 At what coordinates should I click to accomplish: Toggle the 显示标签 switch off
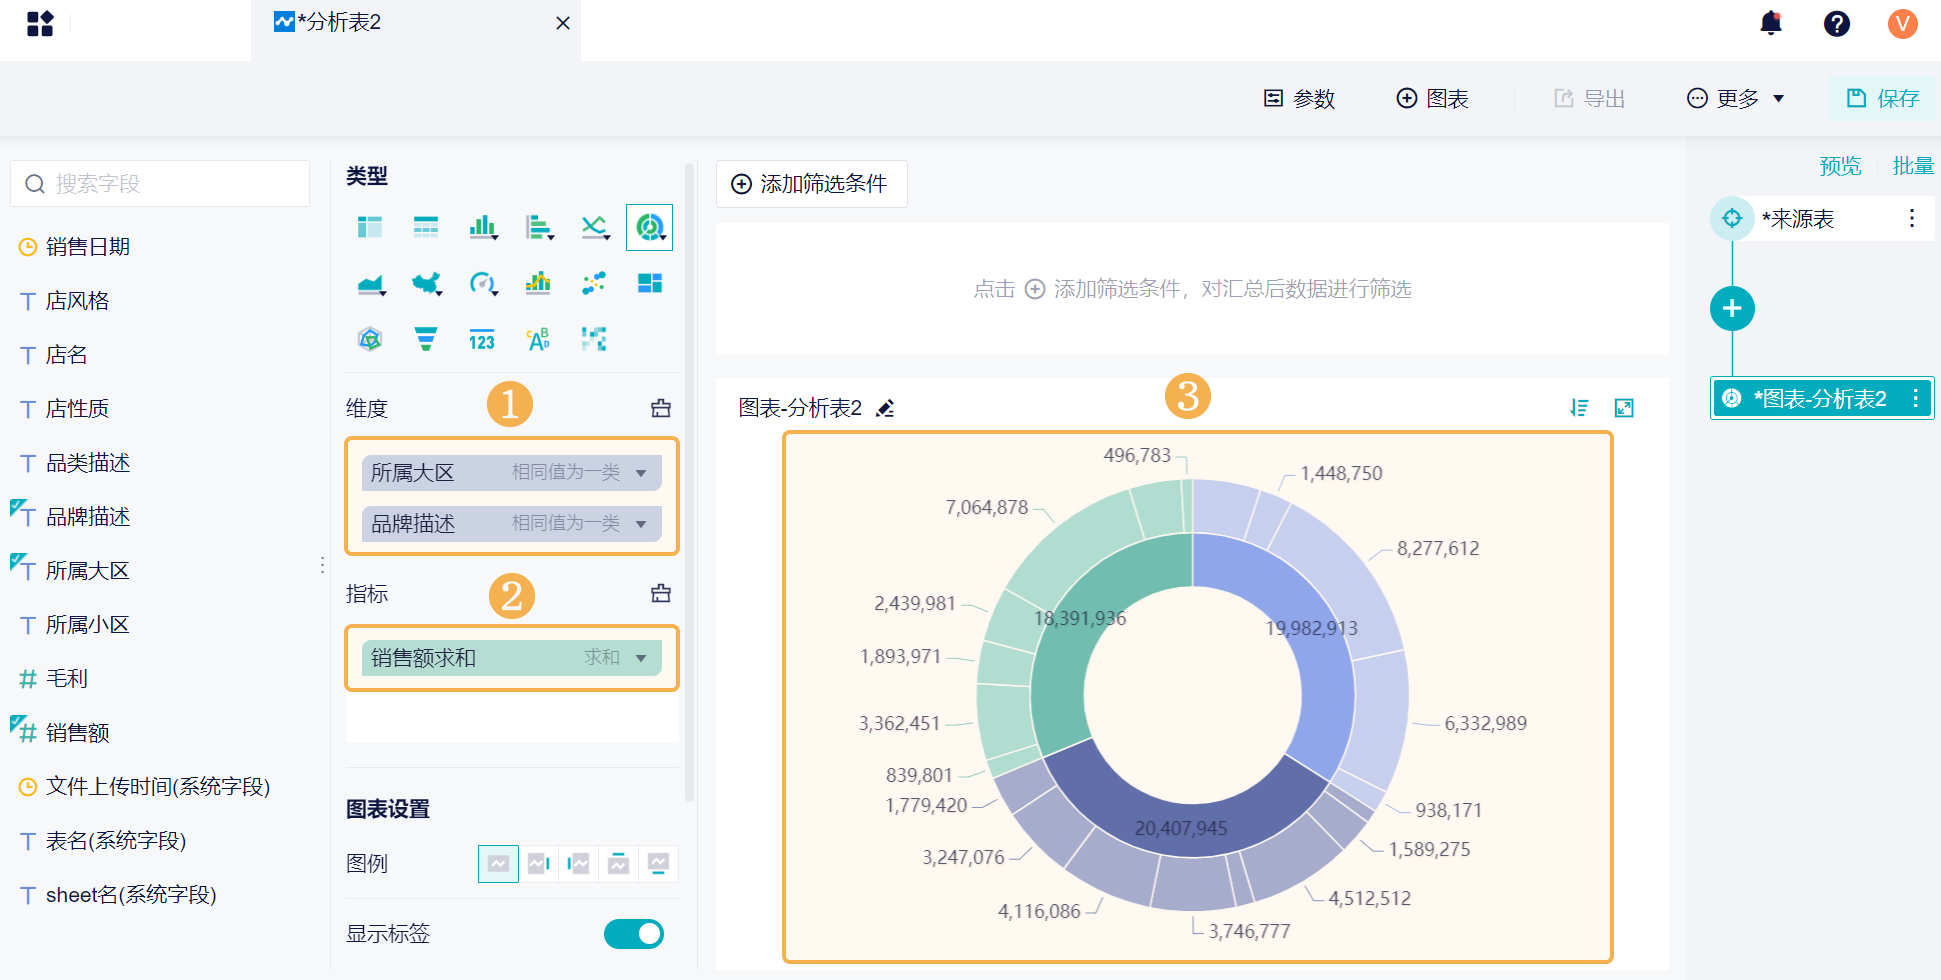click(633, 934)
